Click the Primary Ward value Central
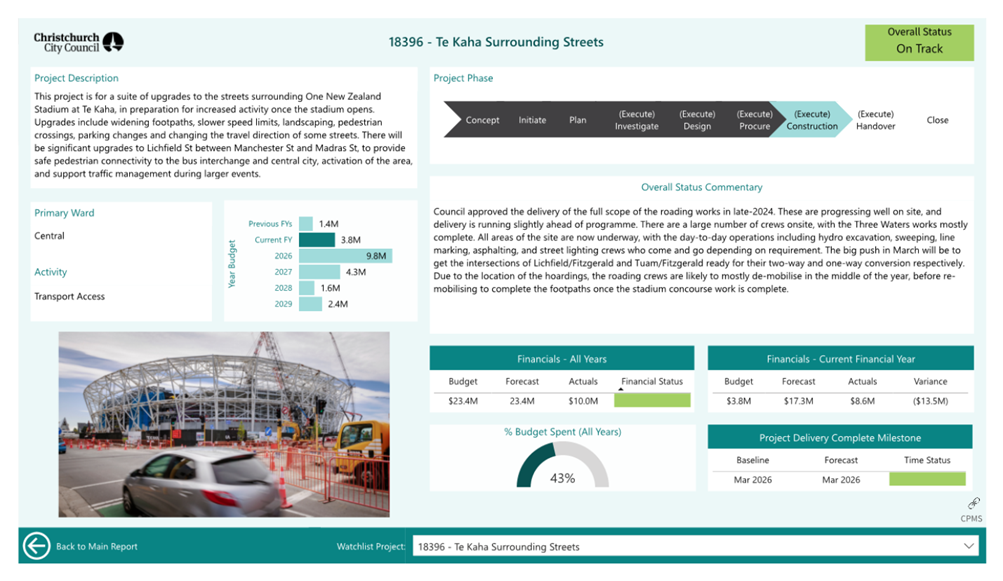This screenshot has width=1003, height=581. coord(49,235)
